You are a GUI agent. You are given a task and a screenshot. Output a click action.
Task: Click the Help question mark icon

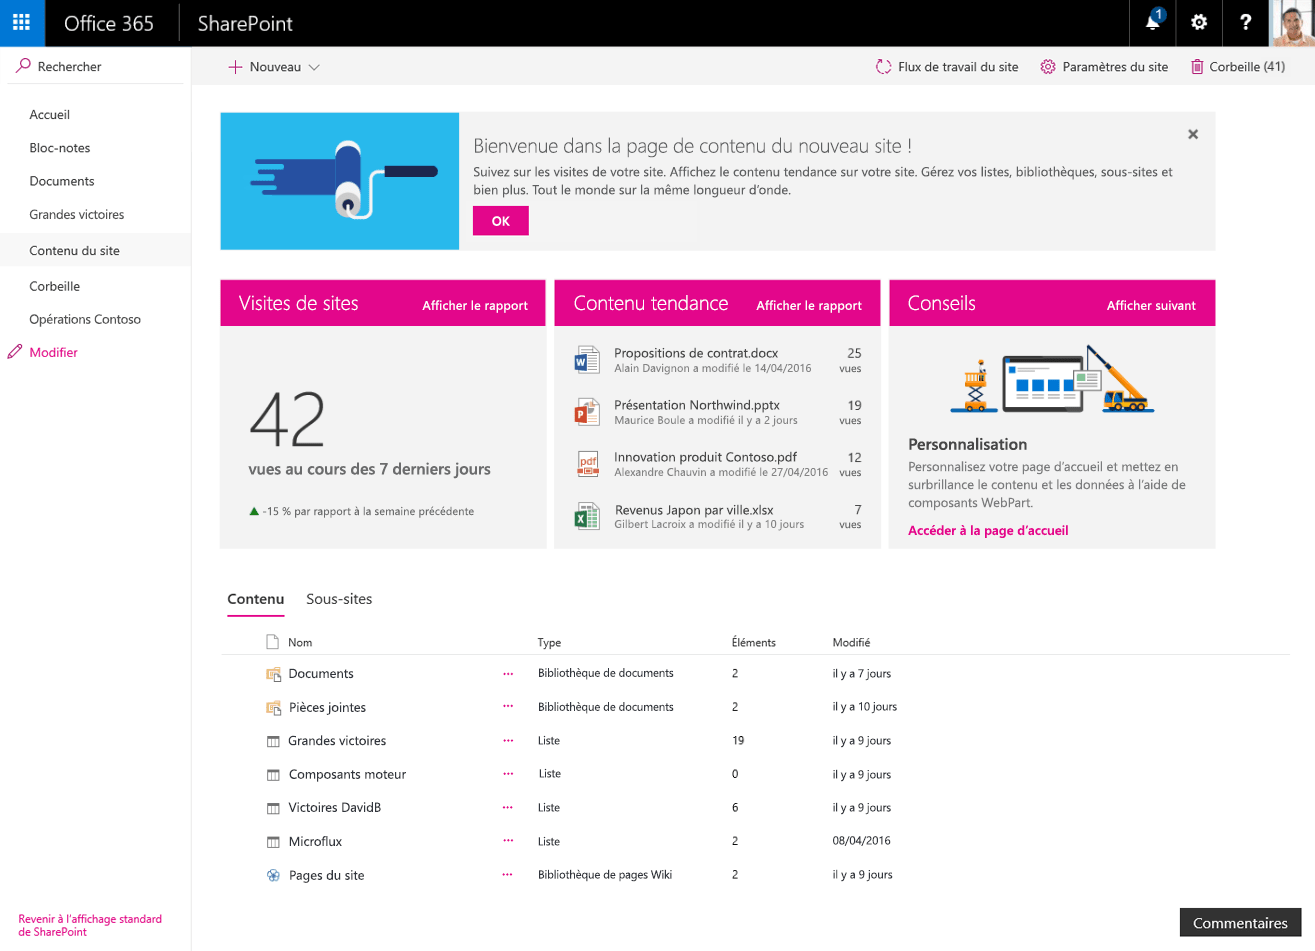(1245, 23)
